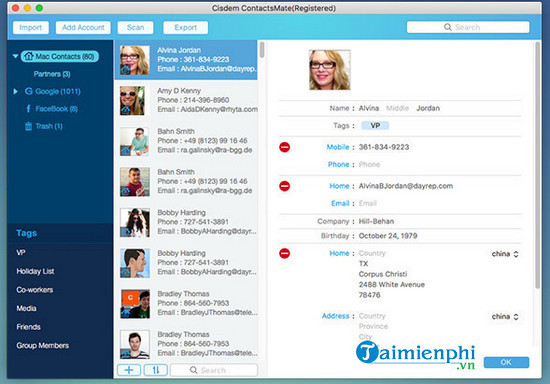Open the Mobile label dropdown
550x384 pixels.
coord(338,147)
